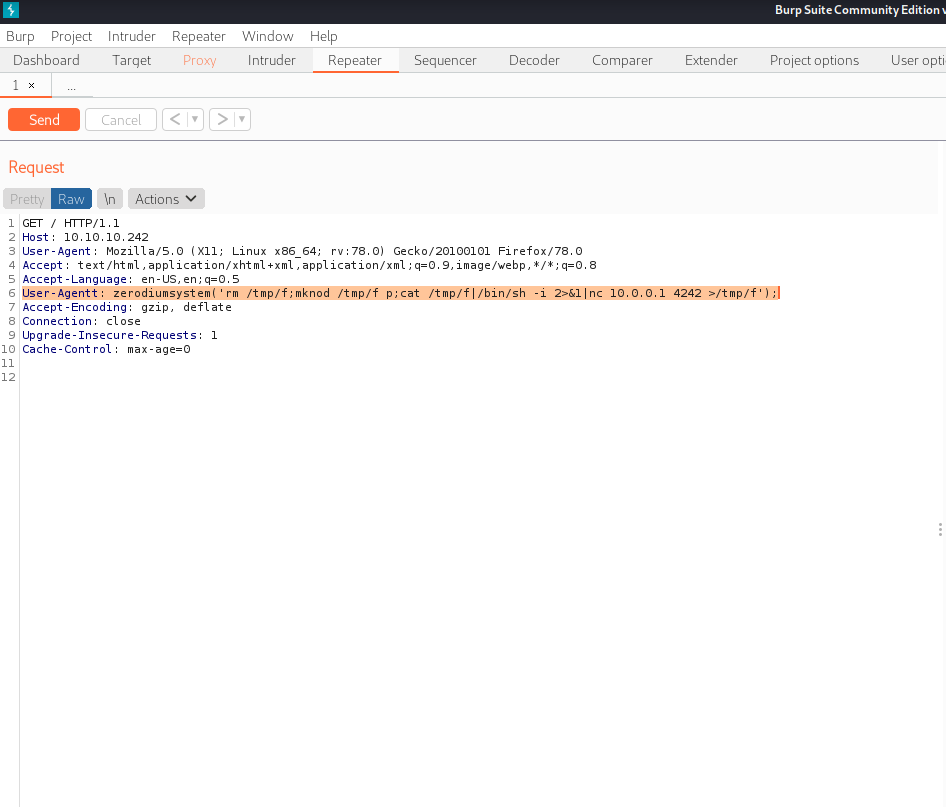946x807 pixels.
Task: Switch to the Proxy tab
Action: point(199,60)
